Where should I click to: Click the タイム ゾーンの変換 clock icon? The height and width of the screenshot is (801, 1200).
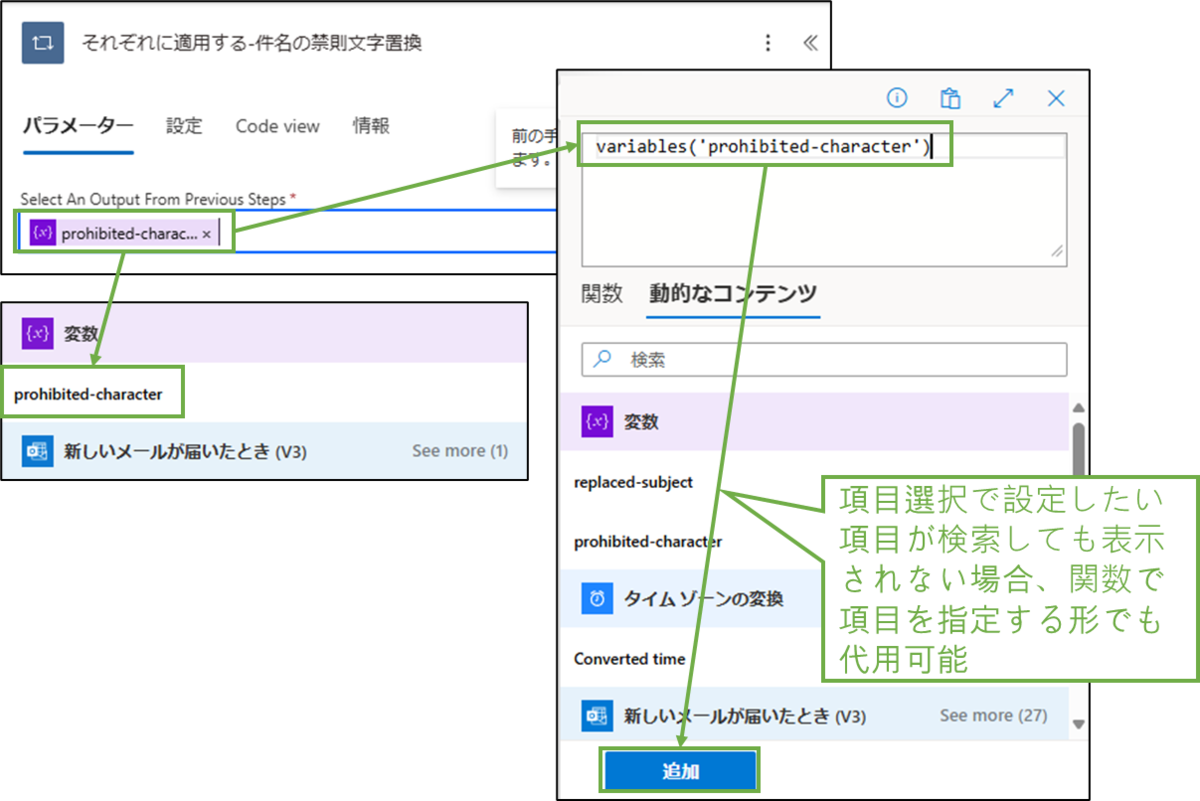pyautogui.click(x=597, y=599)
